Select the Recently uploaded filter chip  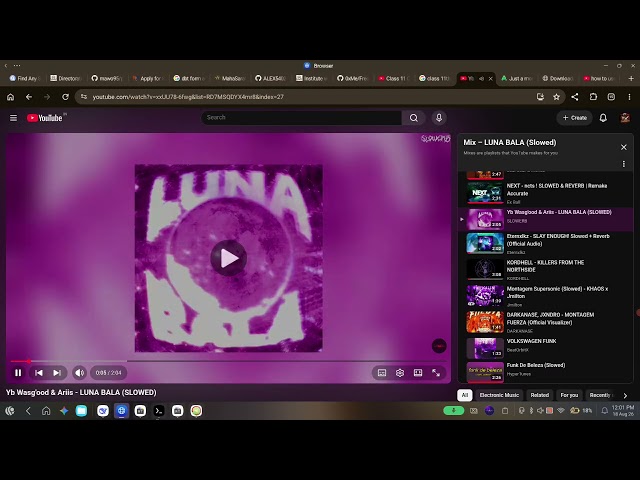(x=600, y=395)
